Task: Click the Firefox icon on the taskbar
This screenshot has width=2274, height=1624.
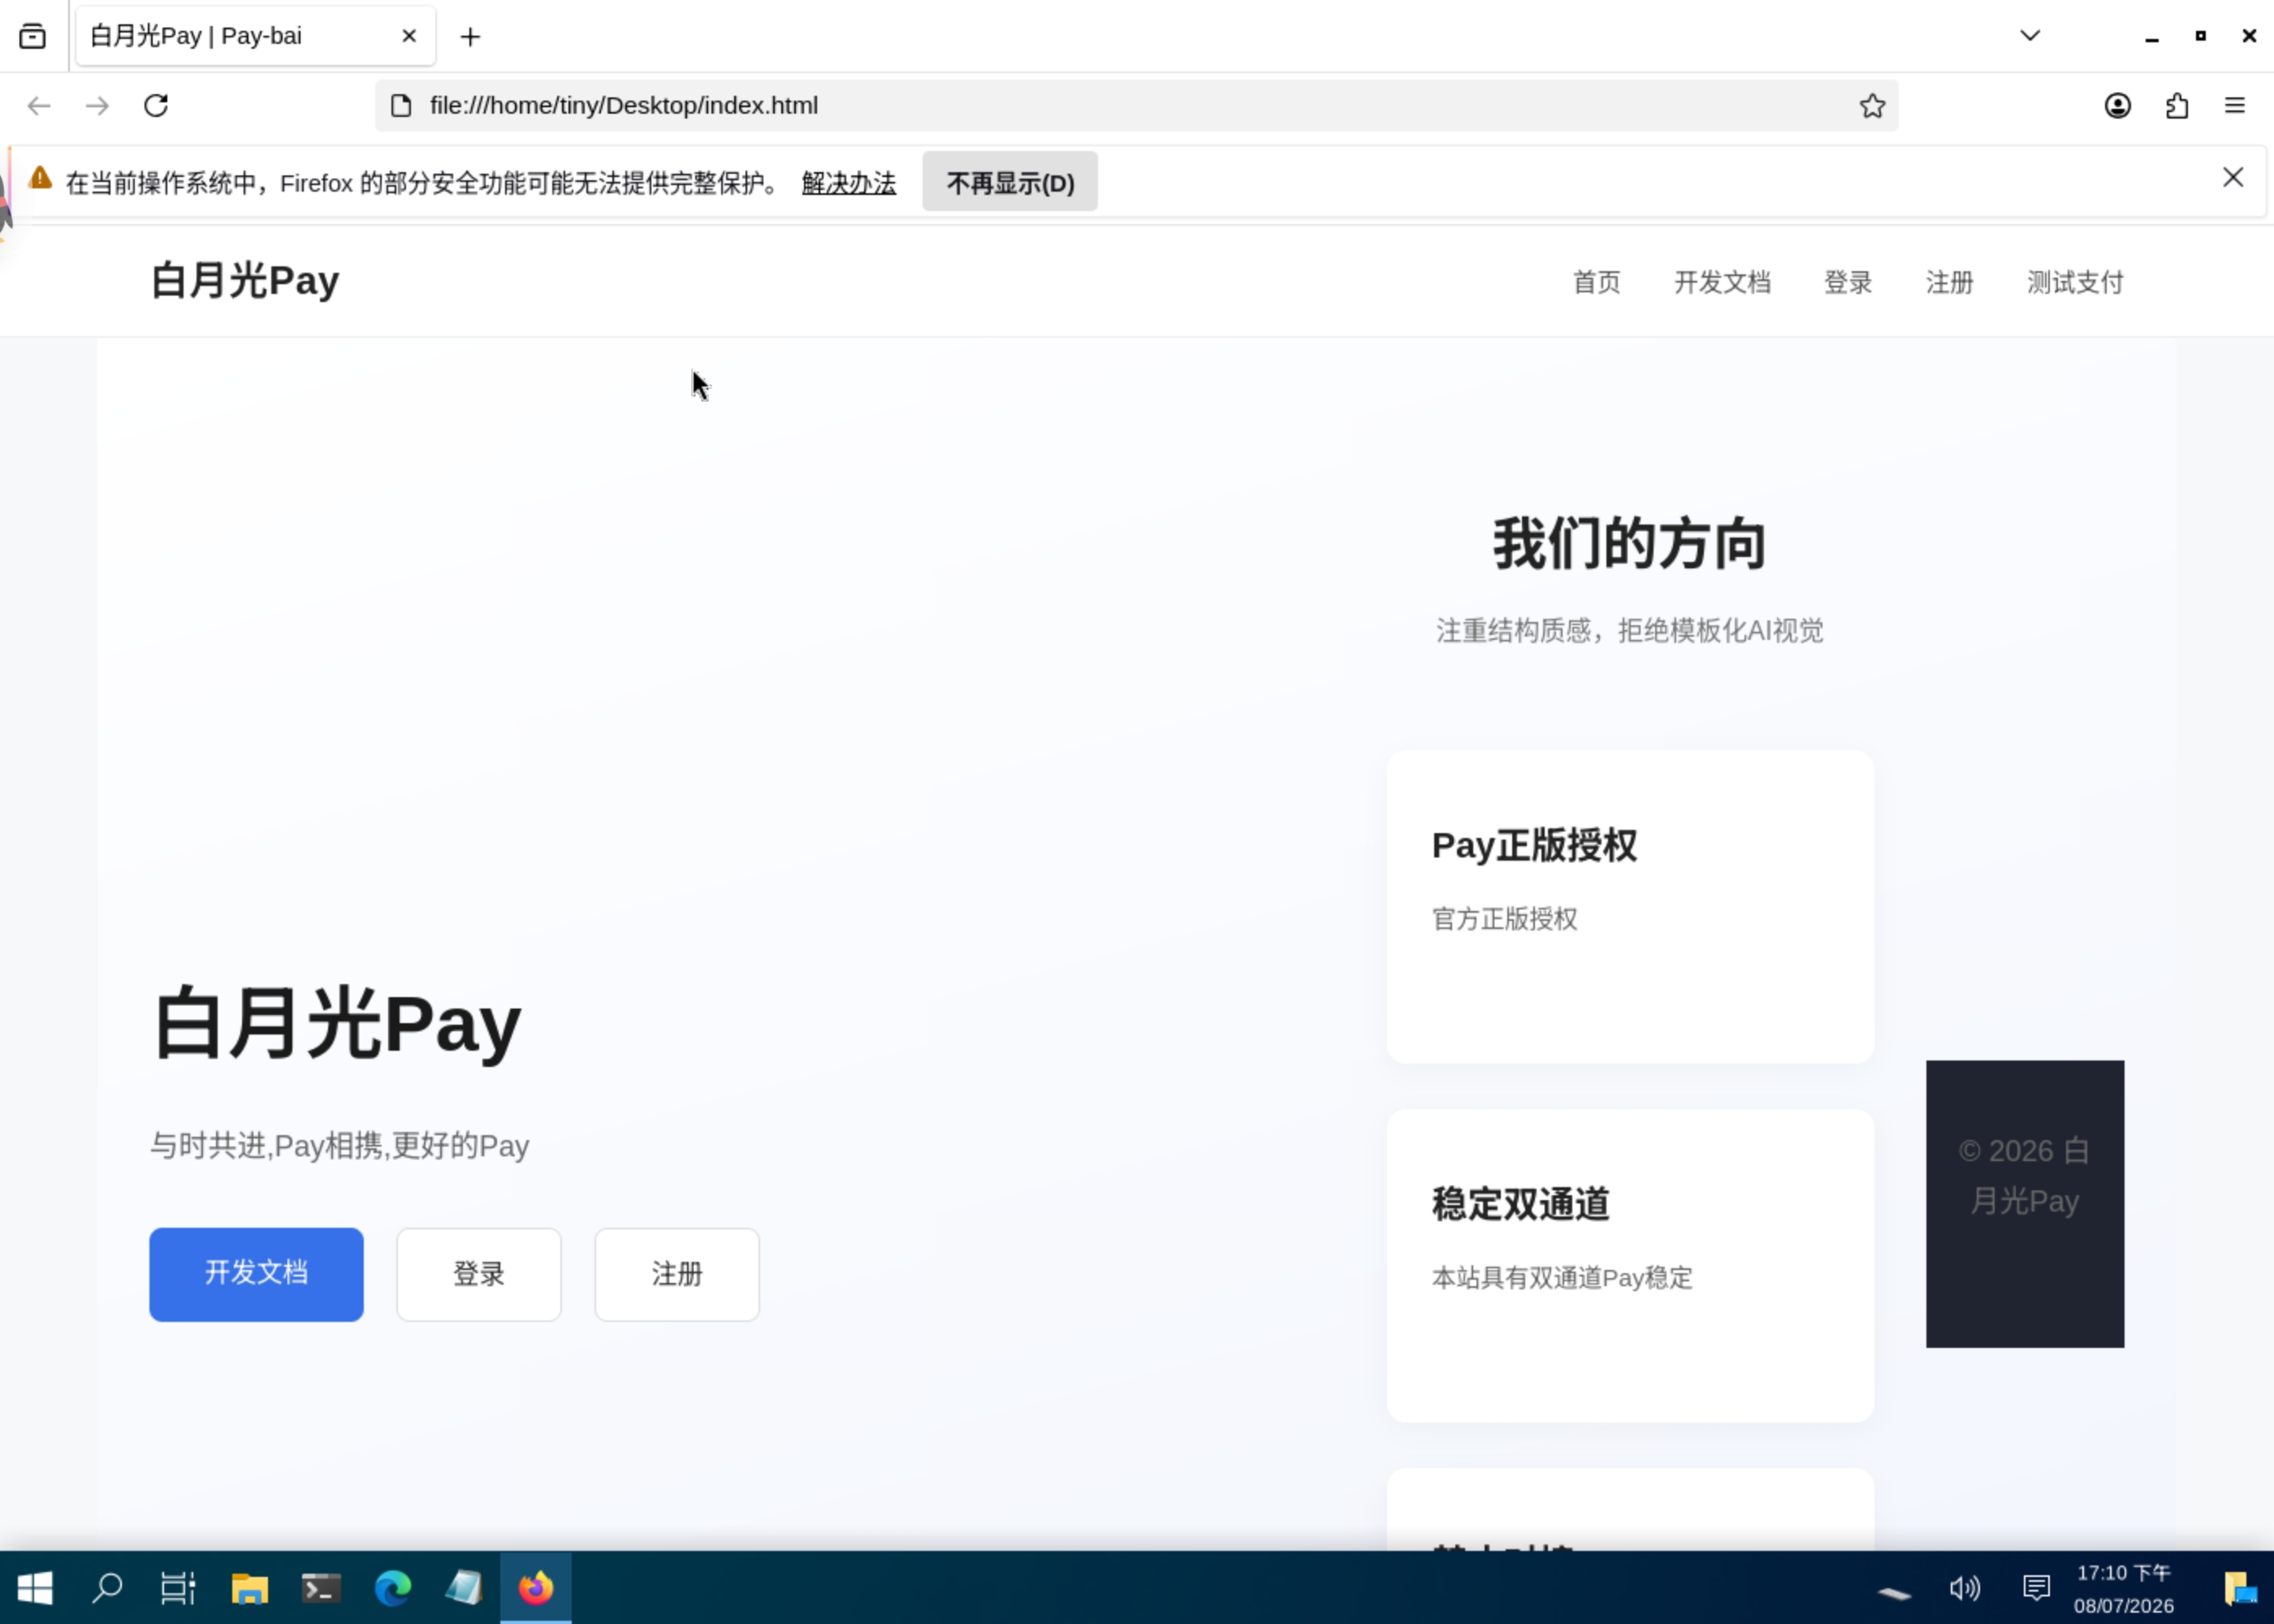Action: coord(536,1588)
